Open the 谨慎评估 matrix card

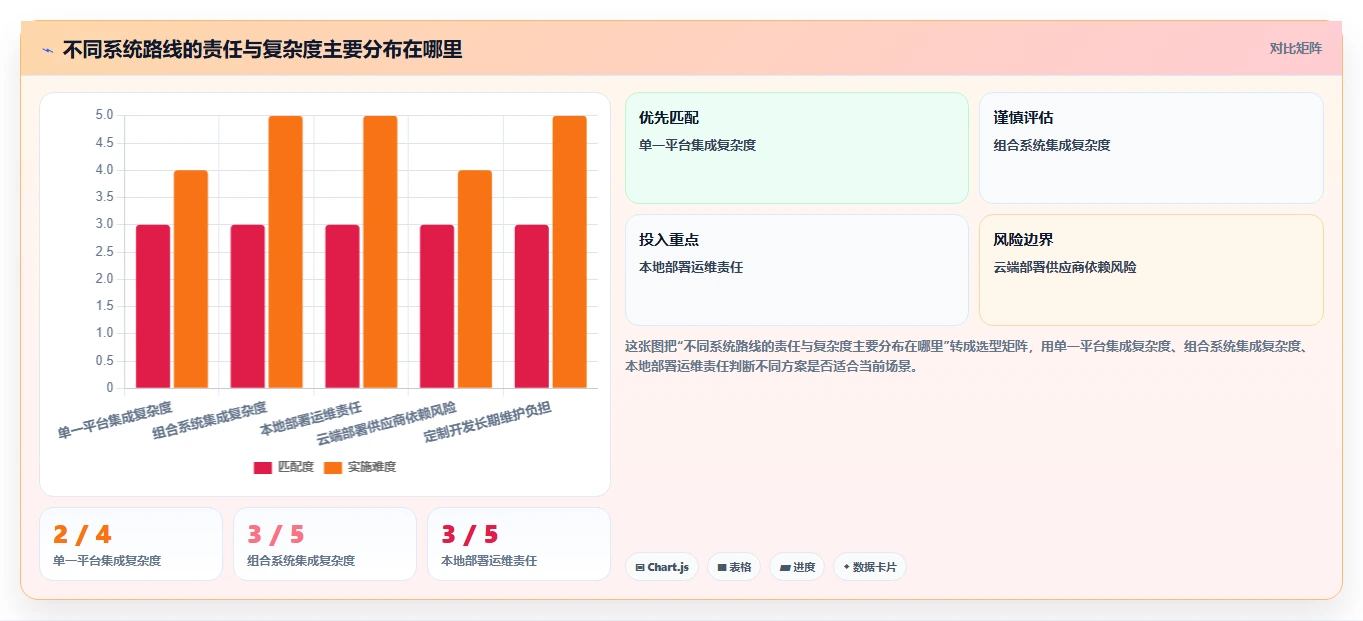[x=1151, y=148]
